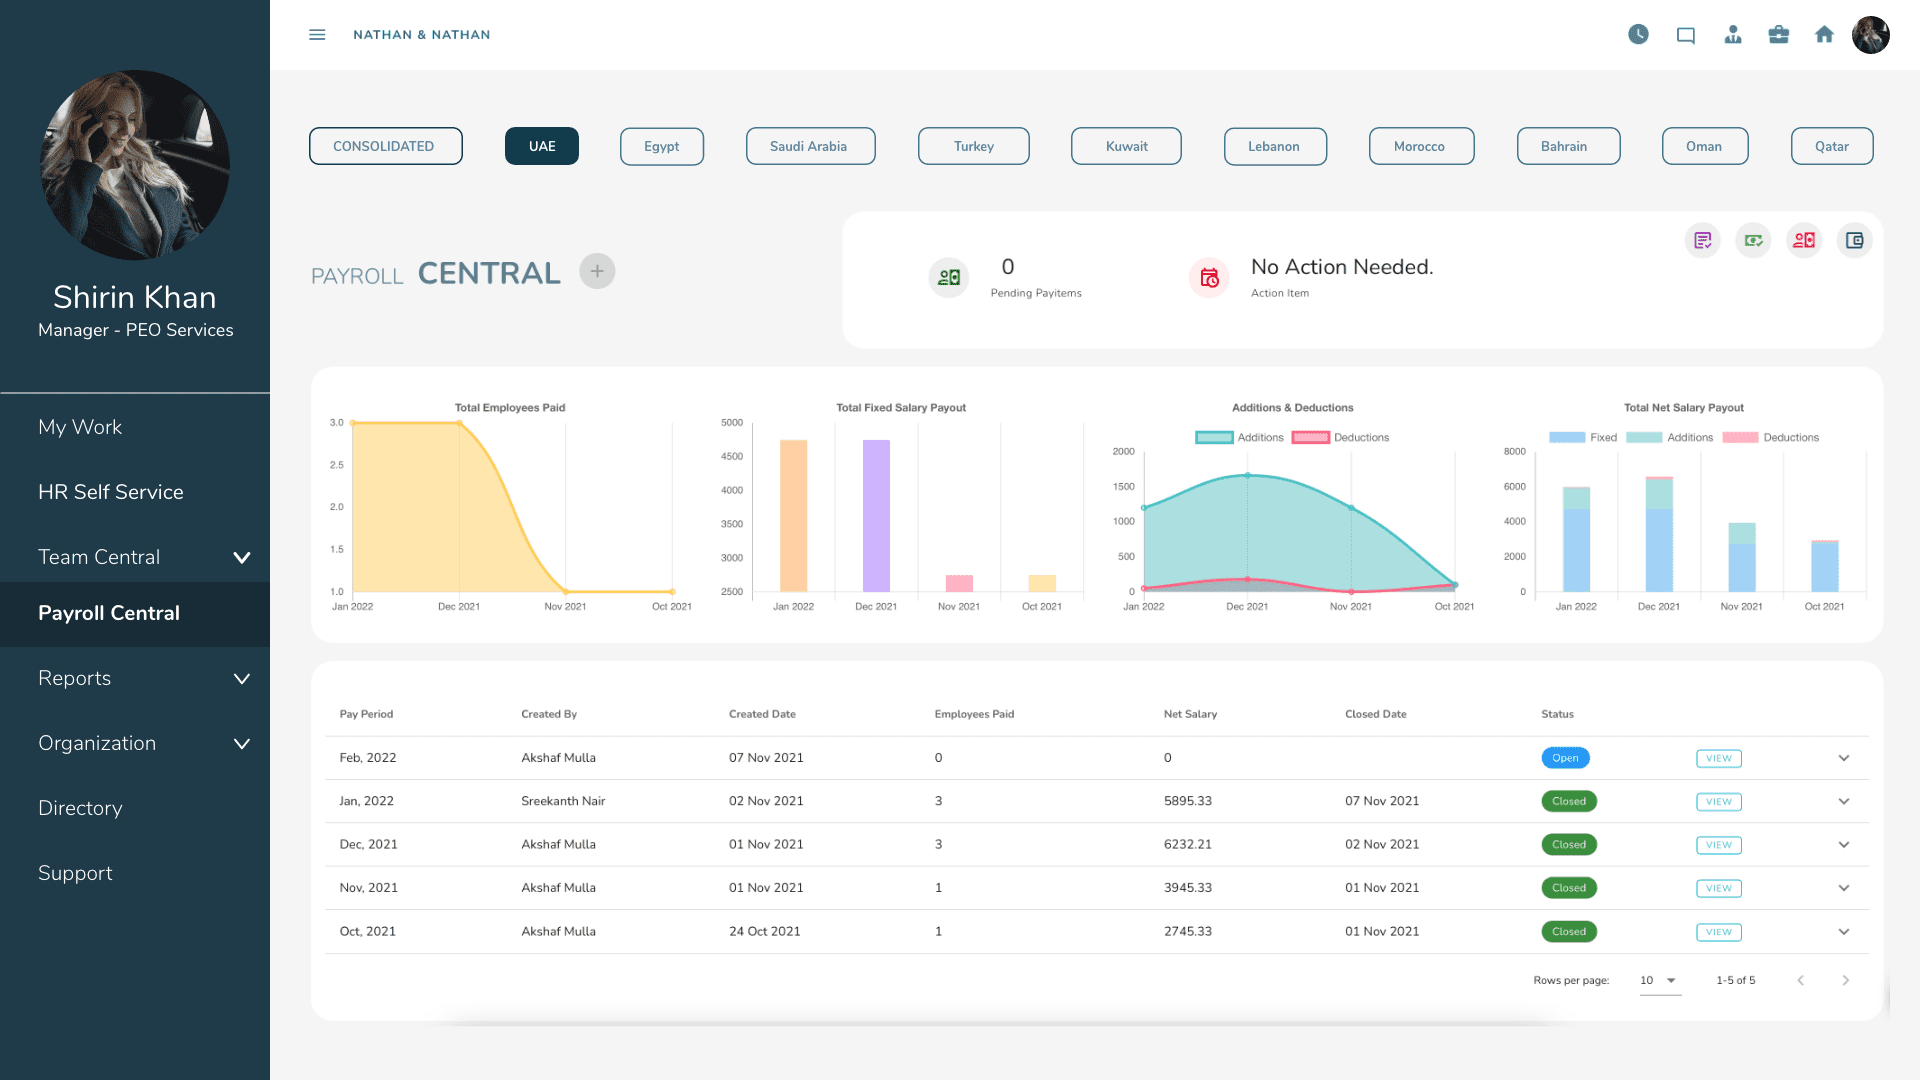Click the purple checklist icon in action panel
The height and width of the screenshot is (1080, 1920).
[1702, 240]
